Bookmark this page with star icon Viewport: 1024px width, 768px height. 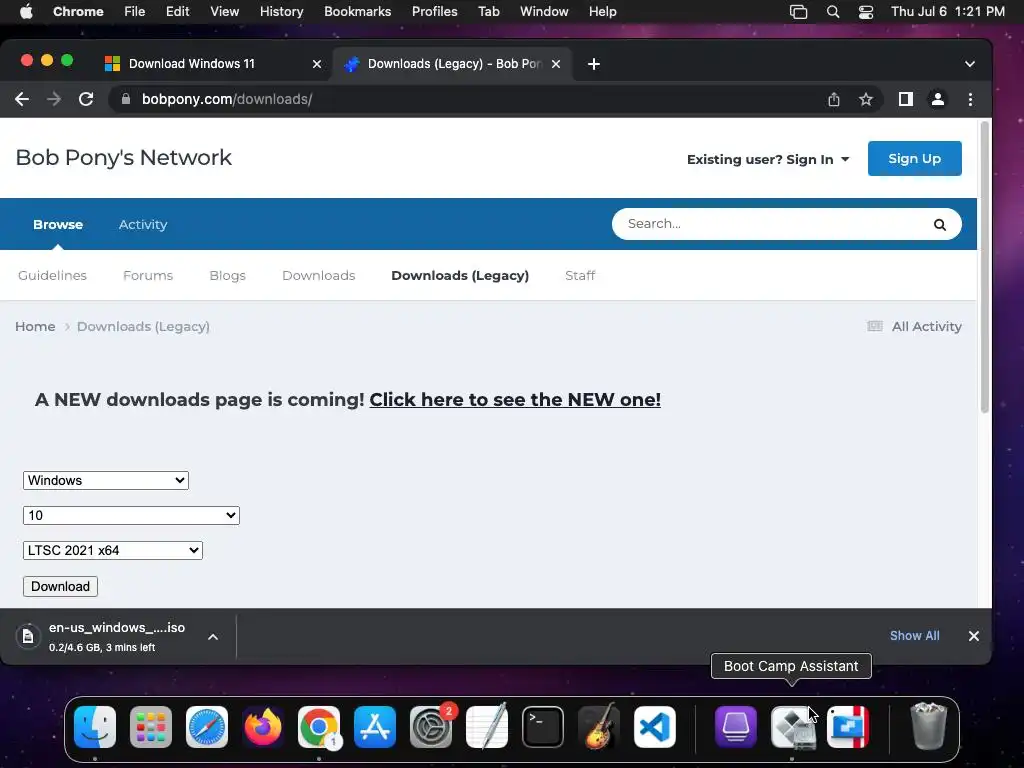point(865,99)
